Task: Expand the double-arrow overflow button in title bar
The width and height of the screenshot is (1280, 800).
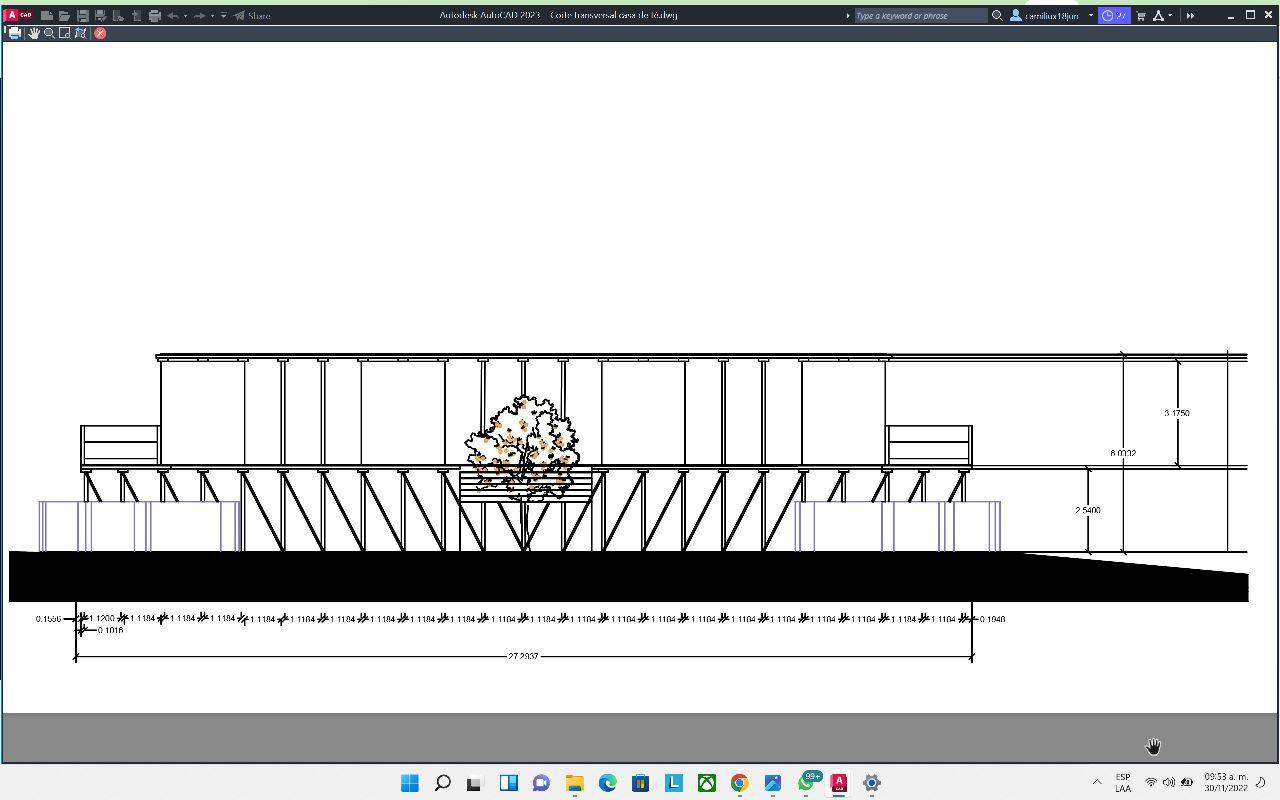Action: (x=1190, y=16)
